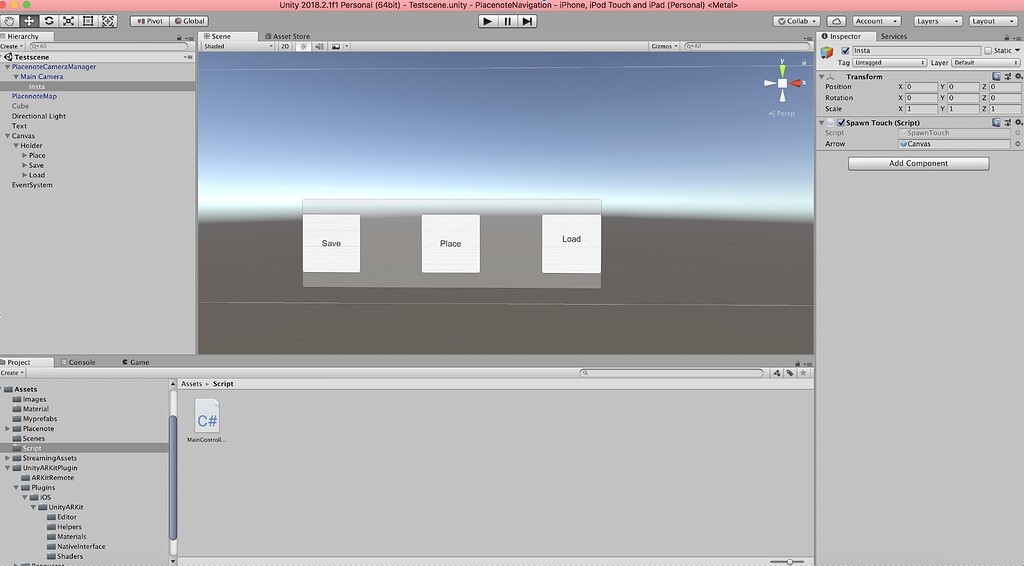Lock the scene gizmo rotation
Screen dimensions: 1024x566
[804, 62]
